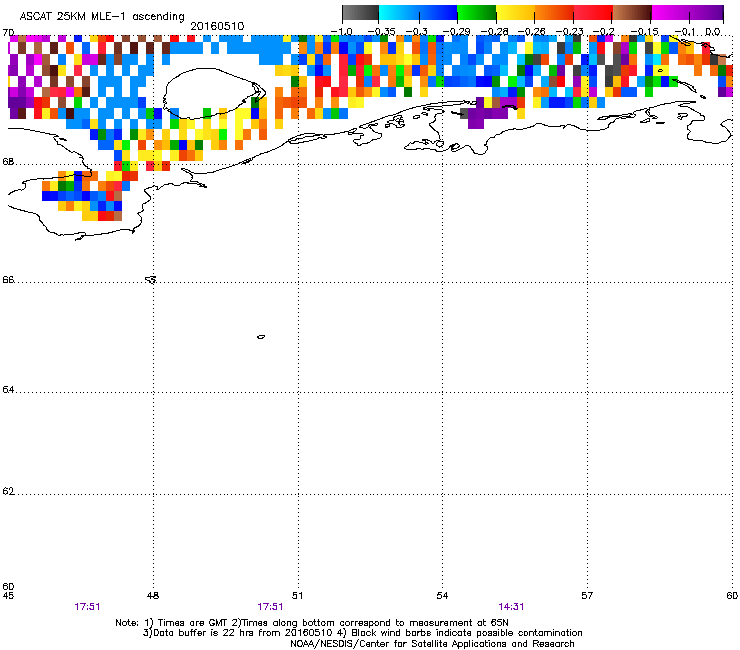The image size is (740, 650).
Task: Click the longitude '45' axis label
Action: pyautogui.click(x=8, y=596)
